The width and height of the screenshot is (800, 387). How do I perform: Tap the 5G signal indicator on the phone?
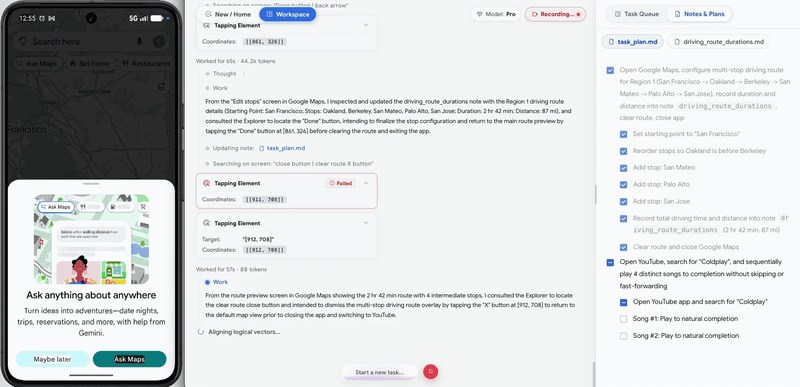tap(138, 18)
